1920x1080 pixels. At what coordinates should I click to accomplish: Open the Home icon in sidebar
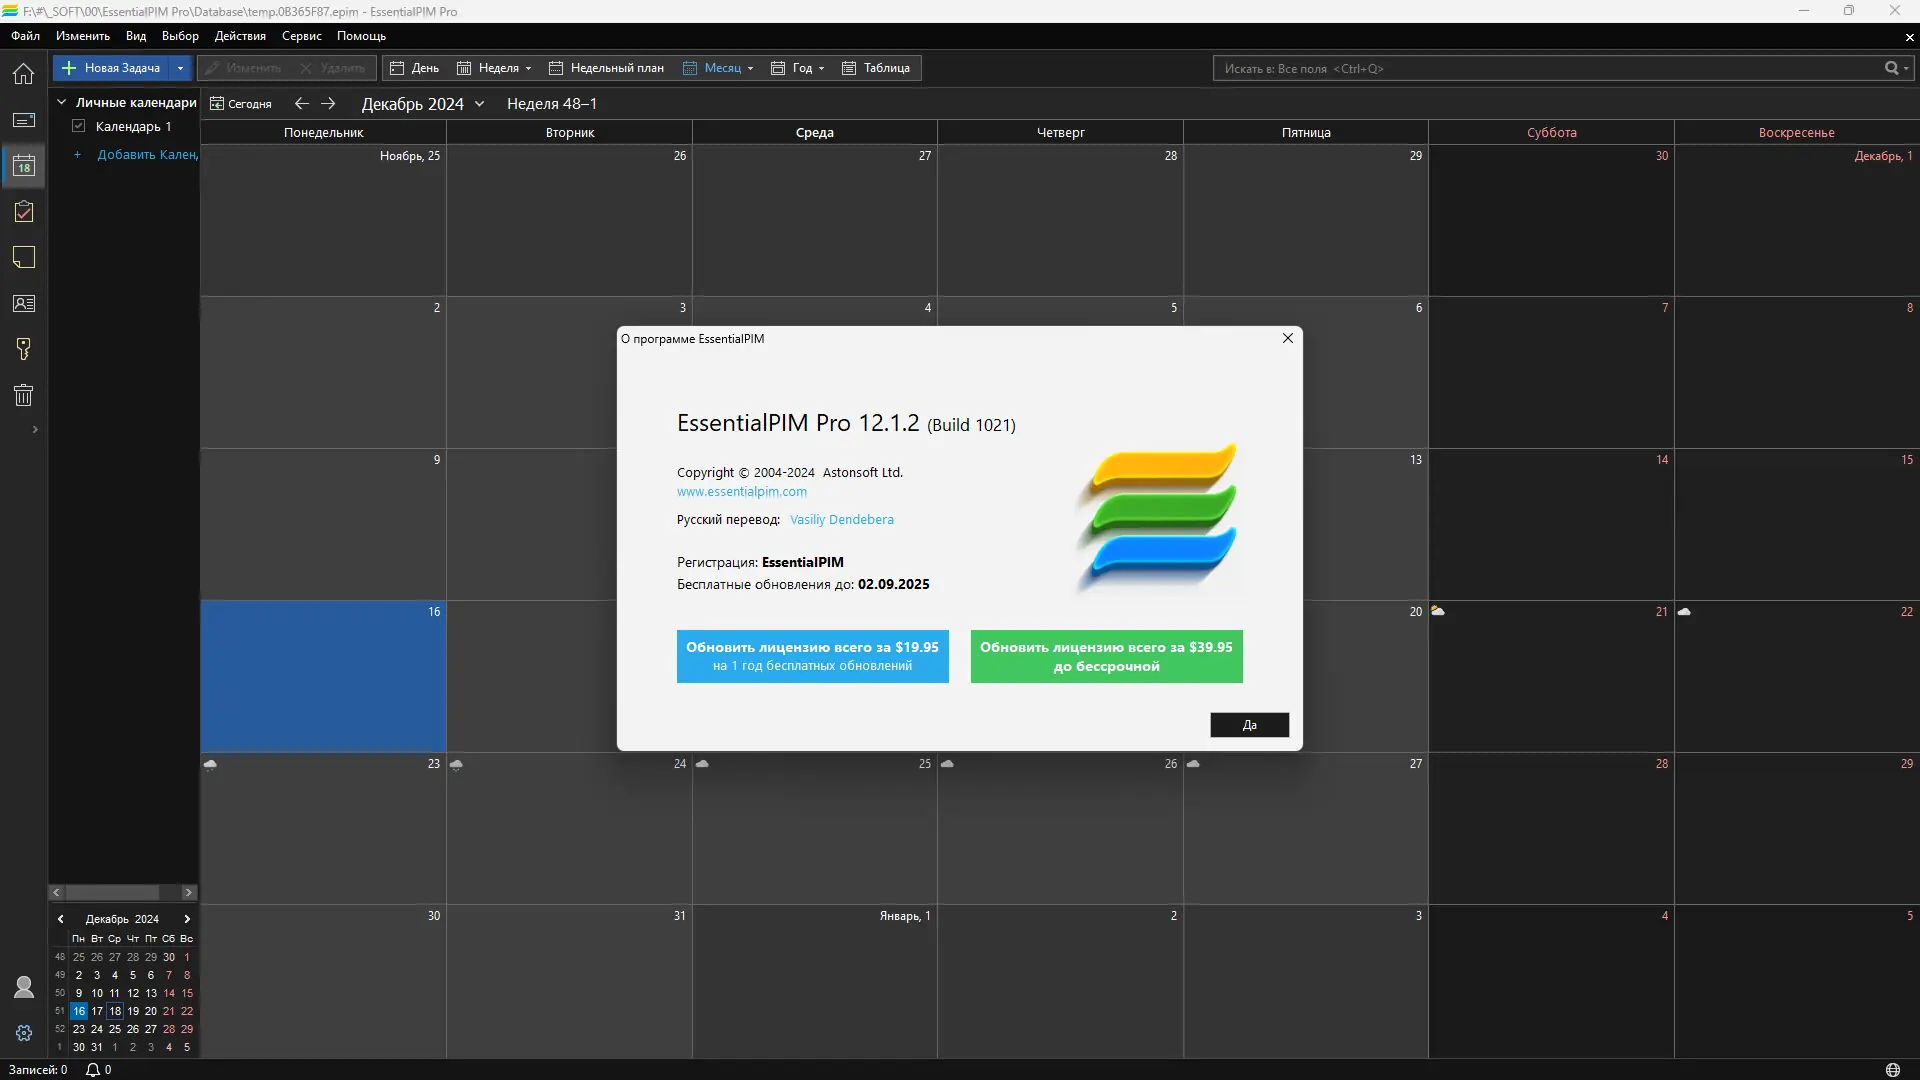pos(23,74)
